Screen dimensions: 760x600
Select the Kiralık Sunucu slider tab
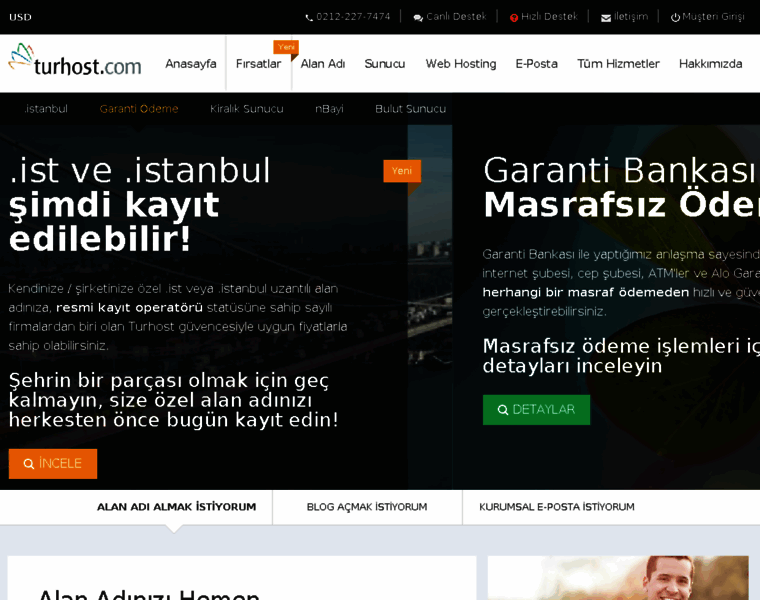[x=247, y=109]
